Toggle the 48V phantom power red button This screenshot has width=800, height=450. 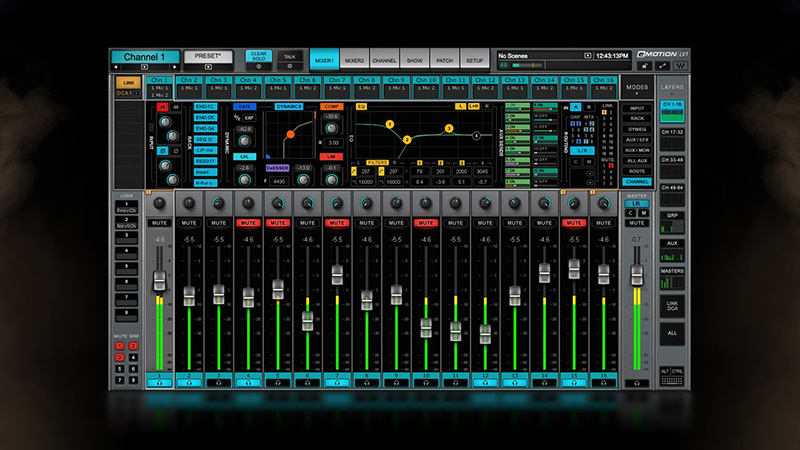[162, 107]
